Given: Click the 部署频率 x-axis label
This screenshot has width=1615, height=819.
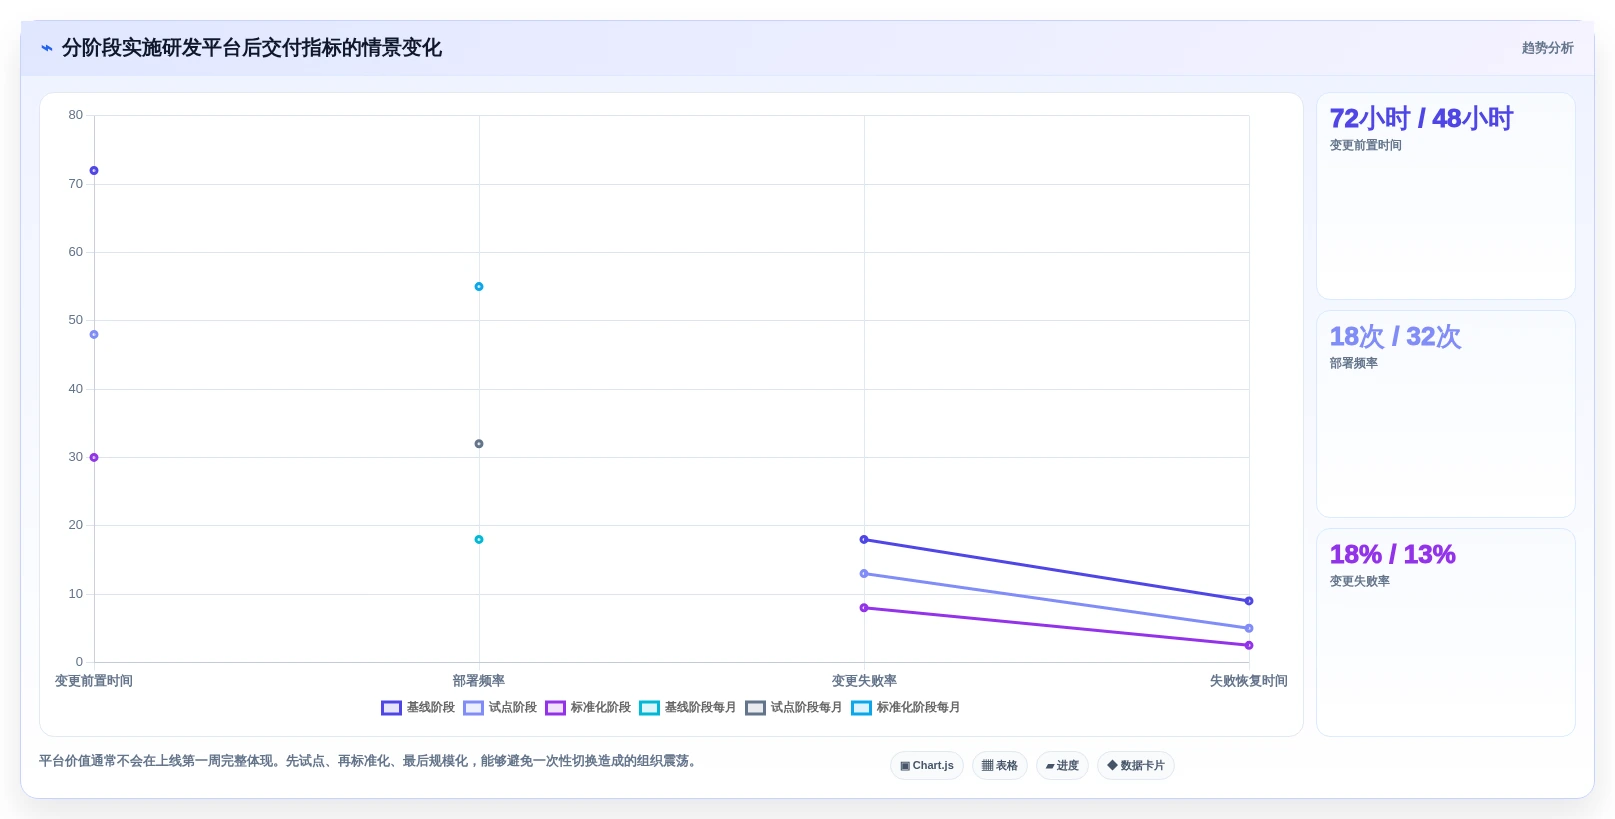Looking at the screenshot, I should point(479,681).
